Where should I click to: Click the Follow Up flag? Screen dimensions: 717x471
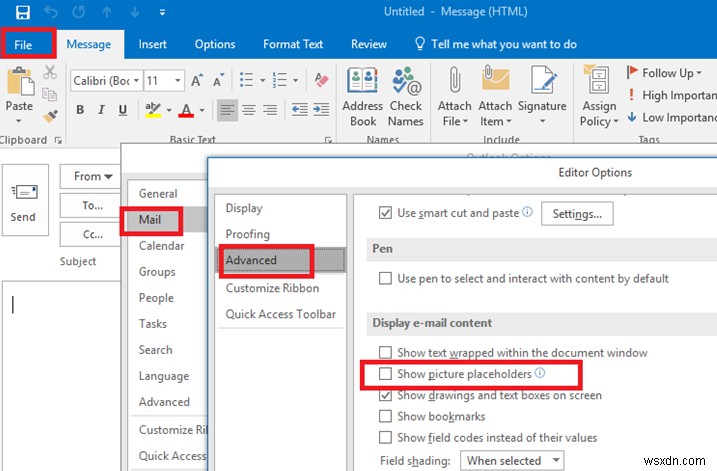click(663, 73)
